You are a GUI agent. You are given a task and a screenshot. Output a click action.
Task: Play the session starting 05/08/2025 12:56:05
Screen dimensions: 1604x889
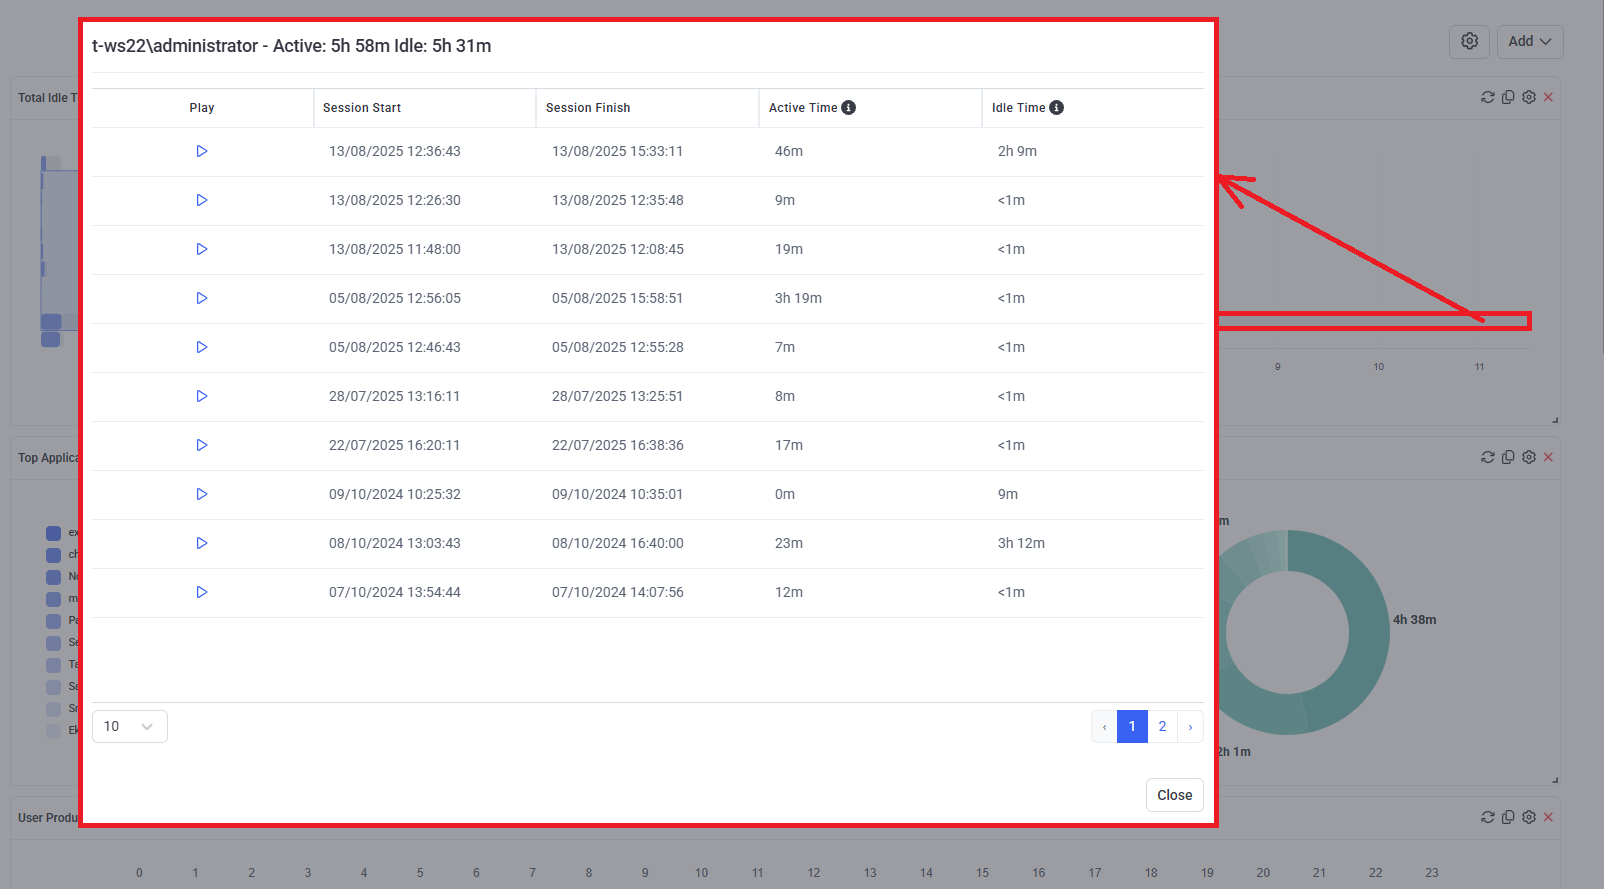[201, 298]
